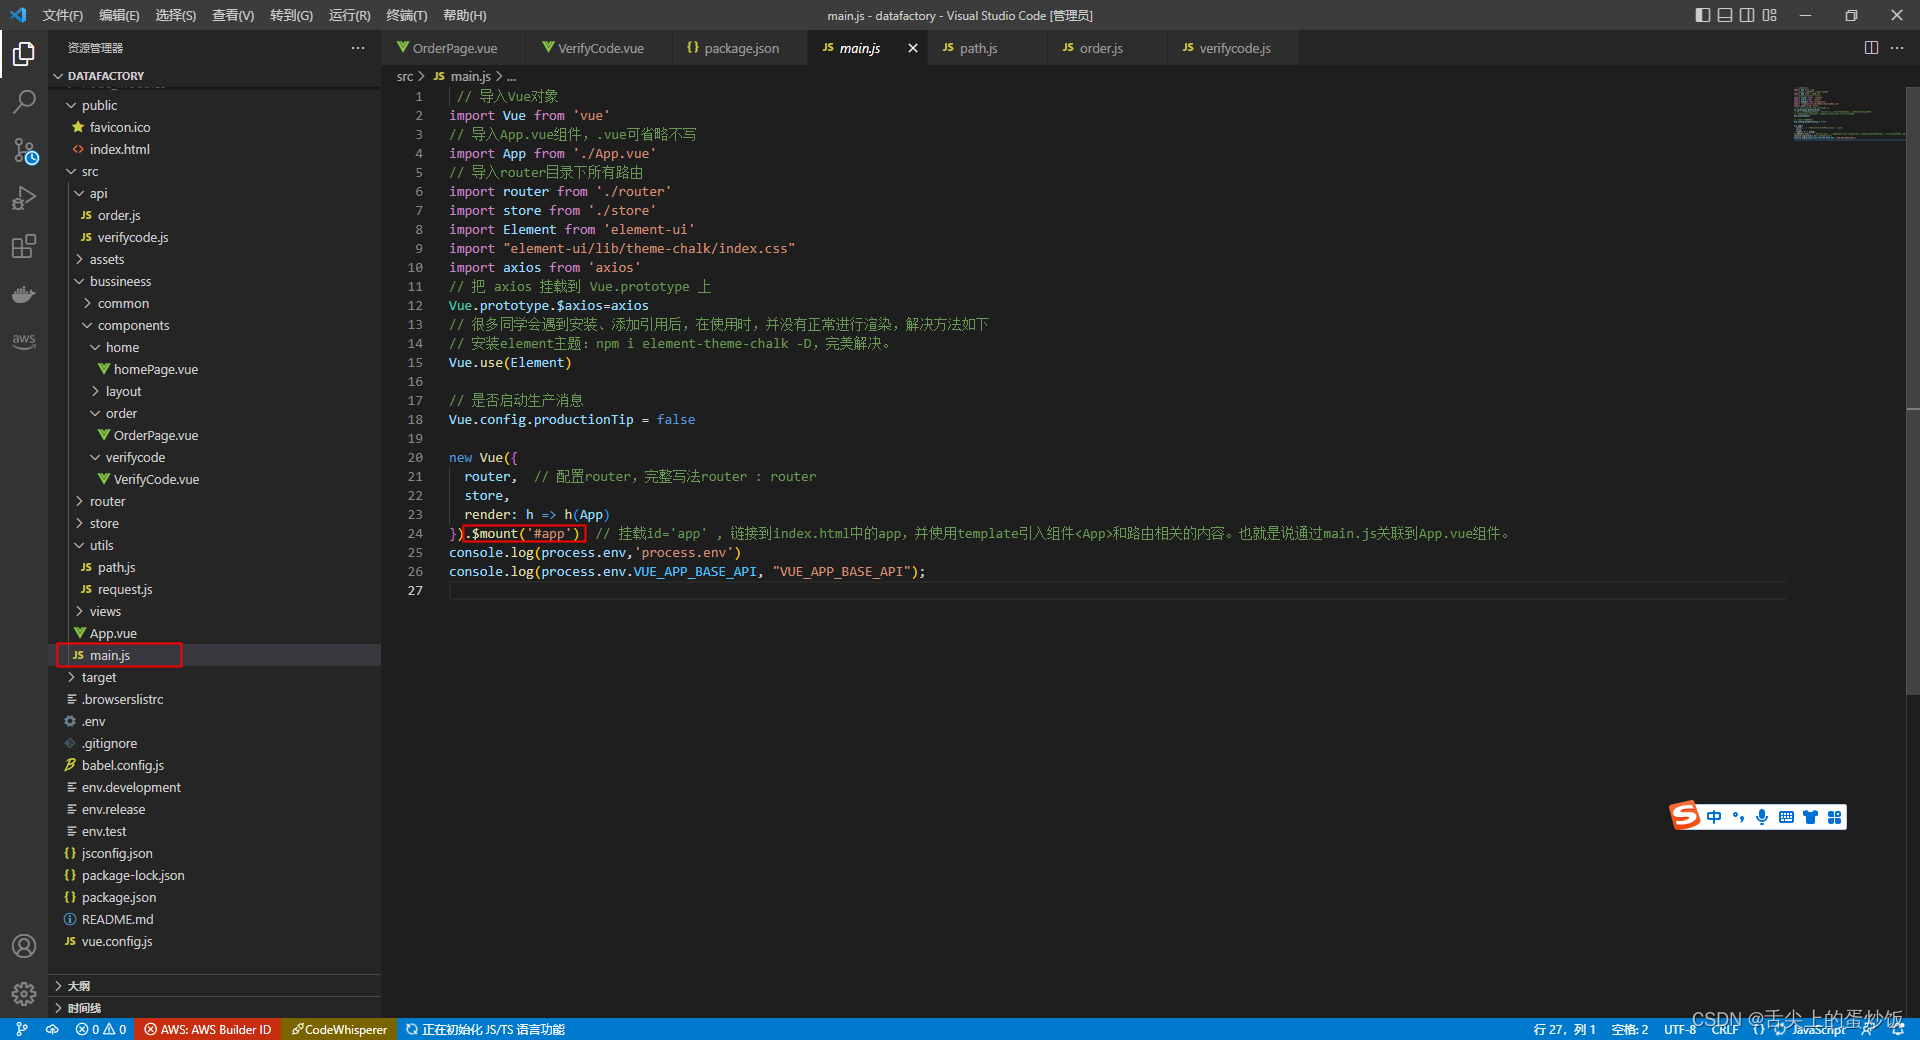Viewport: 1920px width, 1040px height.
Task: Click the VS Code logo icon
Action: [x=17, y=15]
